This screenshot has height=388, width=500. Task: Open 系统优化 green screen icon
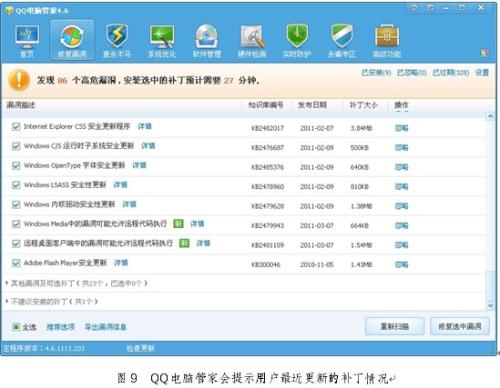pos(162,36)
